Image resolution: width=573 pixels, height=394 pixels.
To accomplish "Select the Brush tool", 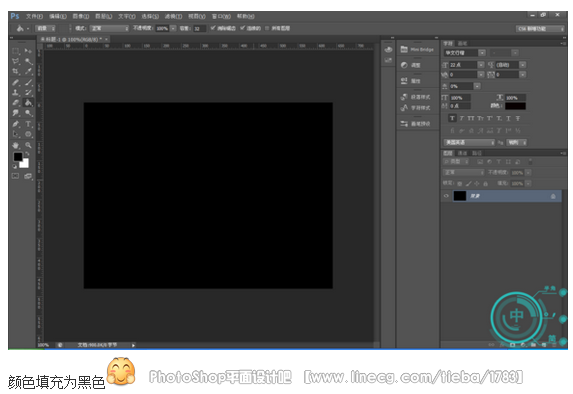I will coord(28,82).
